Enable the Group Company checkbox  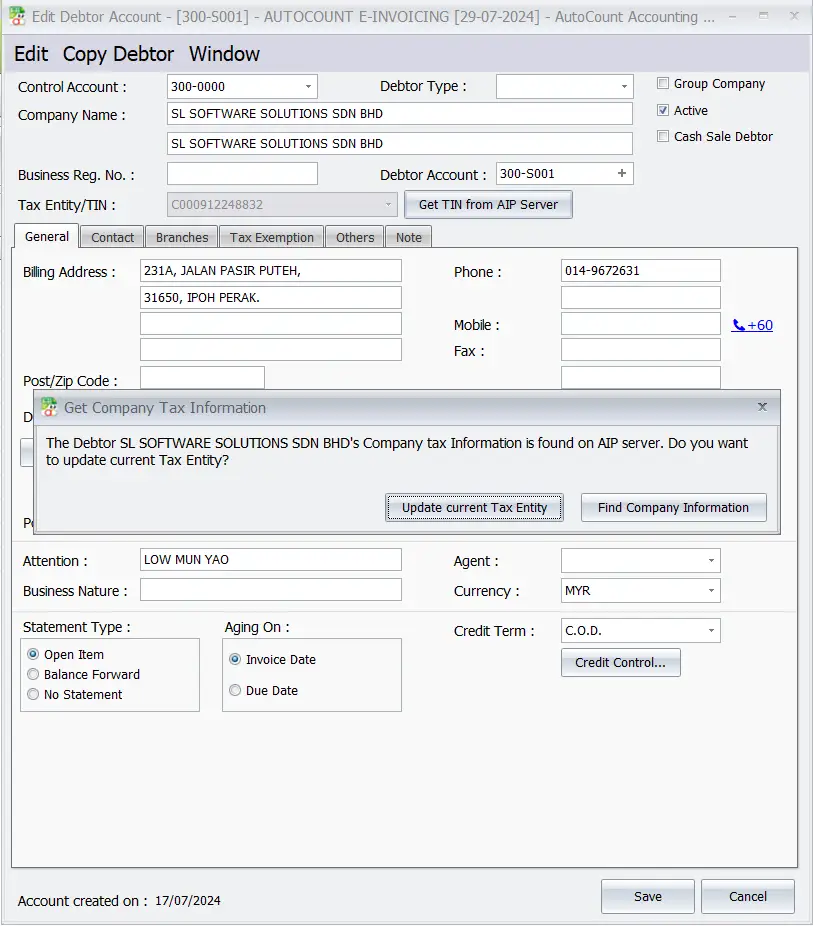(662, 83)
